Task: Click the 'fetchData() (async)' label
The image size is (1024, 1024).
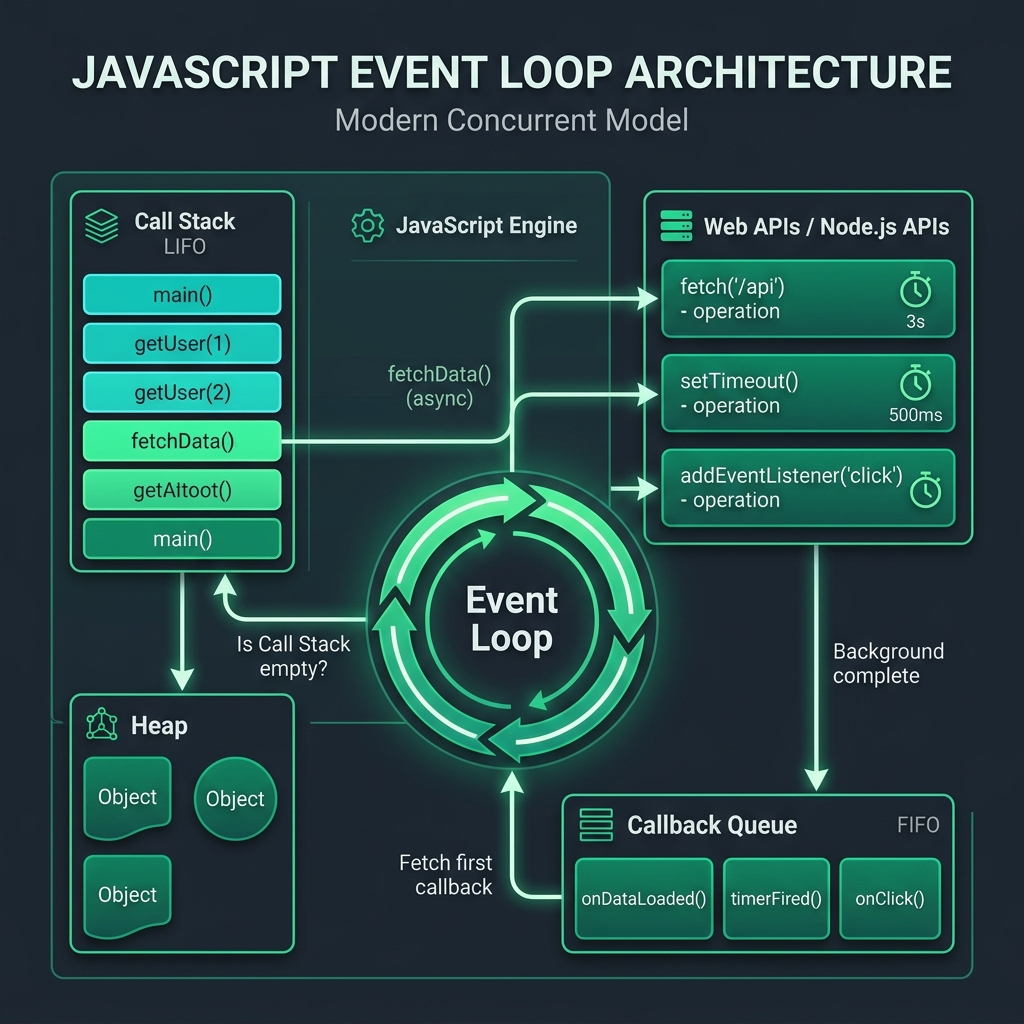Action: coord(440,386)
